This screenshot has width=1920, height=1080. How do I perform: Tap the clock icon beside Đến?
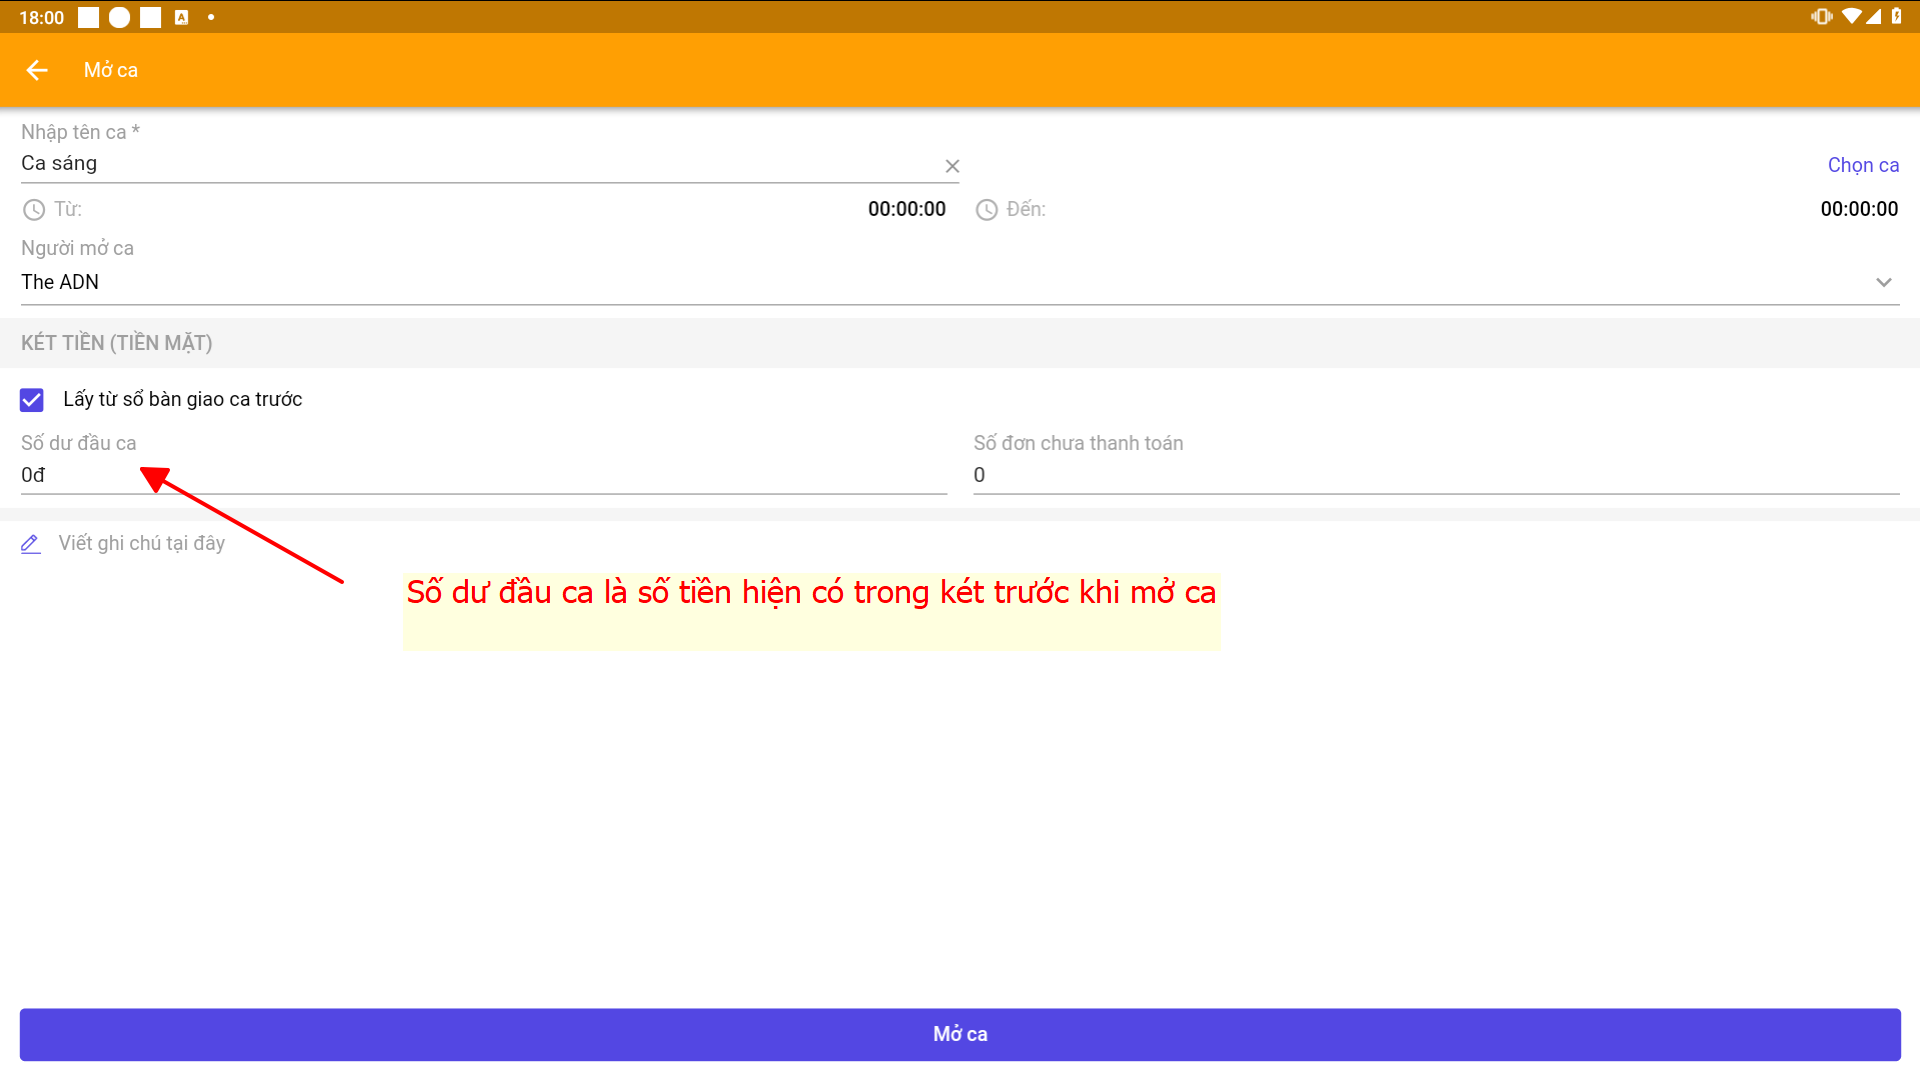(x=987, y=210)
